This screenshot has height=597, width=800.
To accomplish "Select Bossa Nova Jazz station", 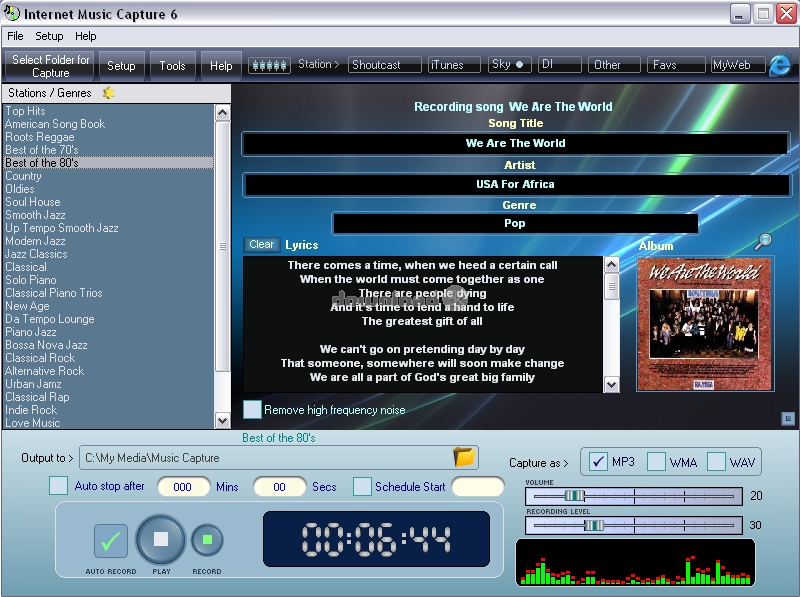I will (109, 345).
